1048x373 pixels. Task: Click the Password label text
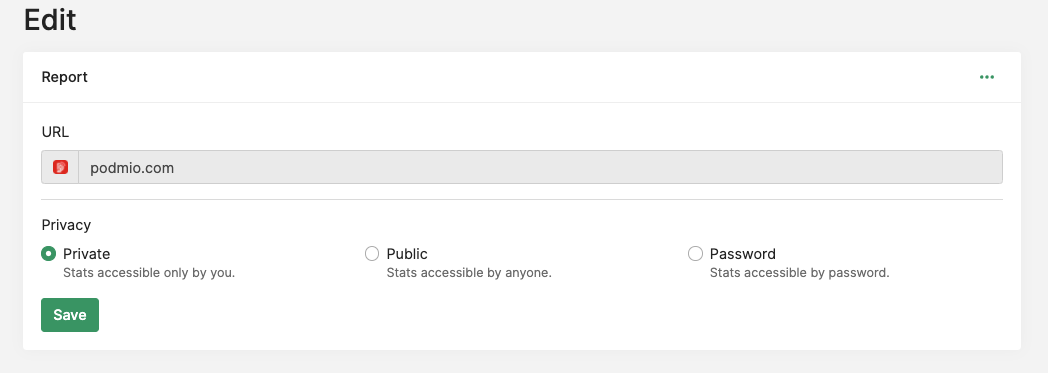coord(743,254)
